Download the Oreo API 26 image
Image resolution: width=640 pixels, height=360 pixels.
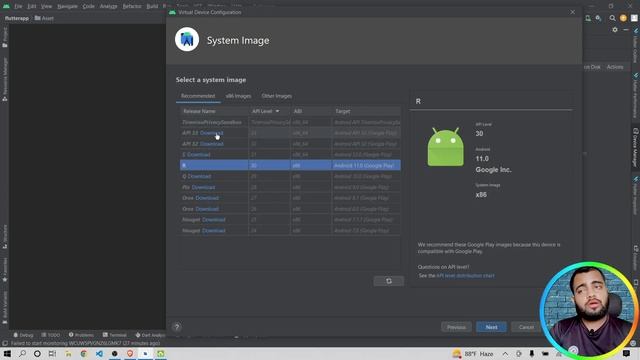207,209
